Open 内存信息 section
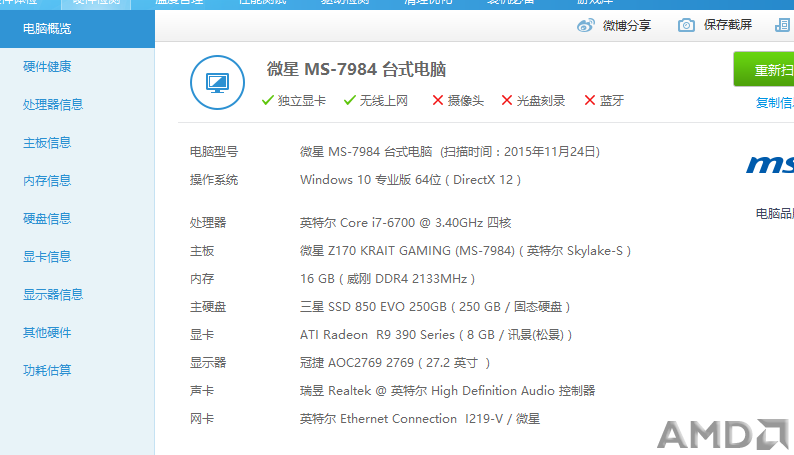This screenshot has width=794, height=455. pyautogui.click(x=47, y=181)
